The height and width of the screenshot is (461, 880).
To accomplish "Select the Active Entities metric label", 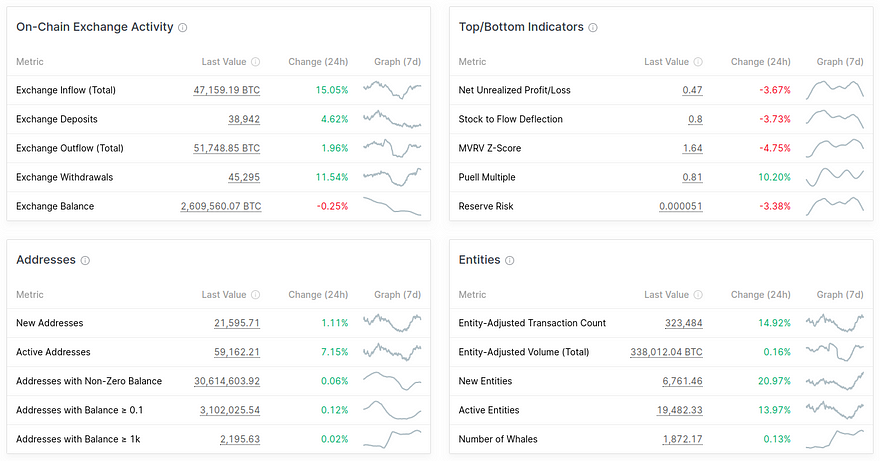I will coord(489,410).
